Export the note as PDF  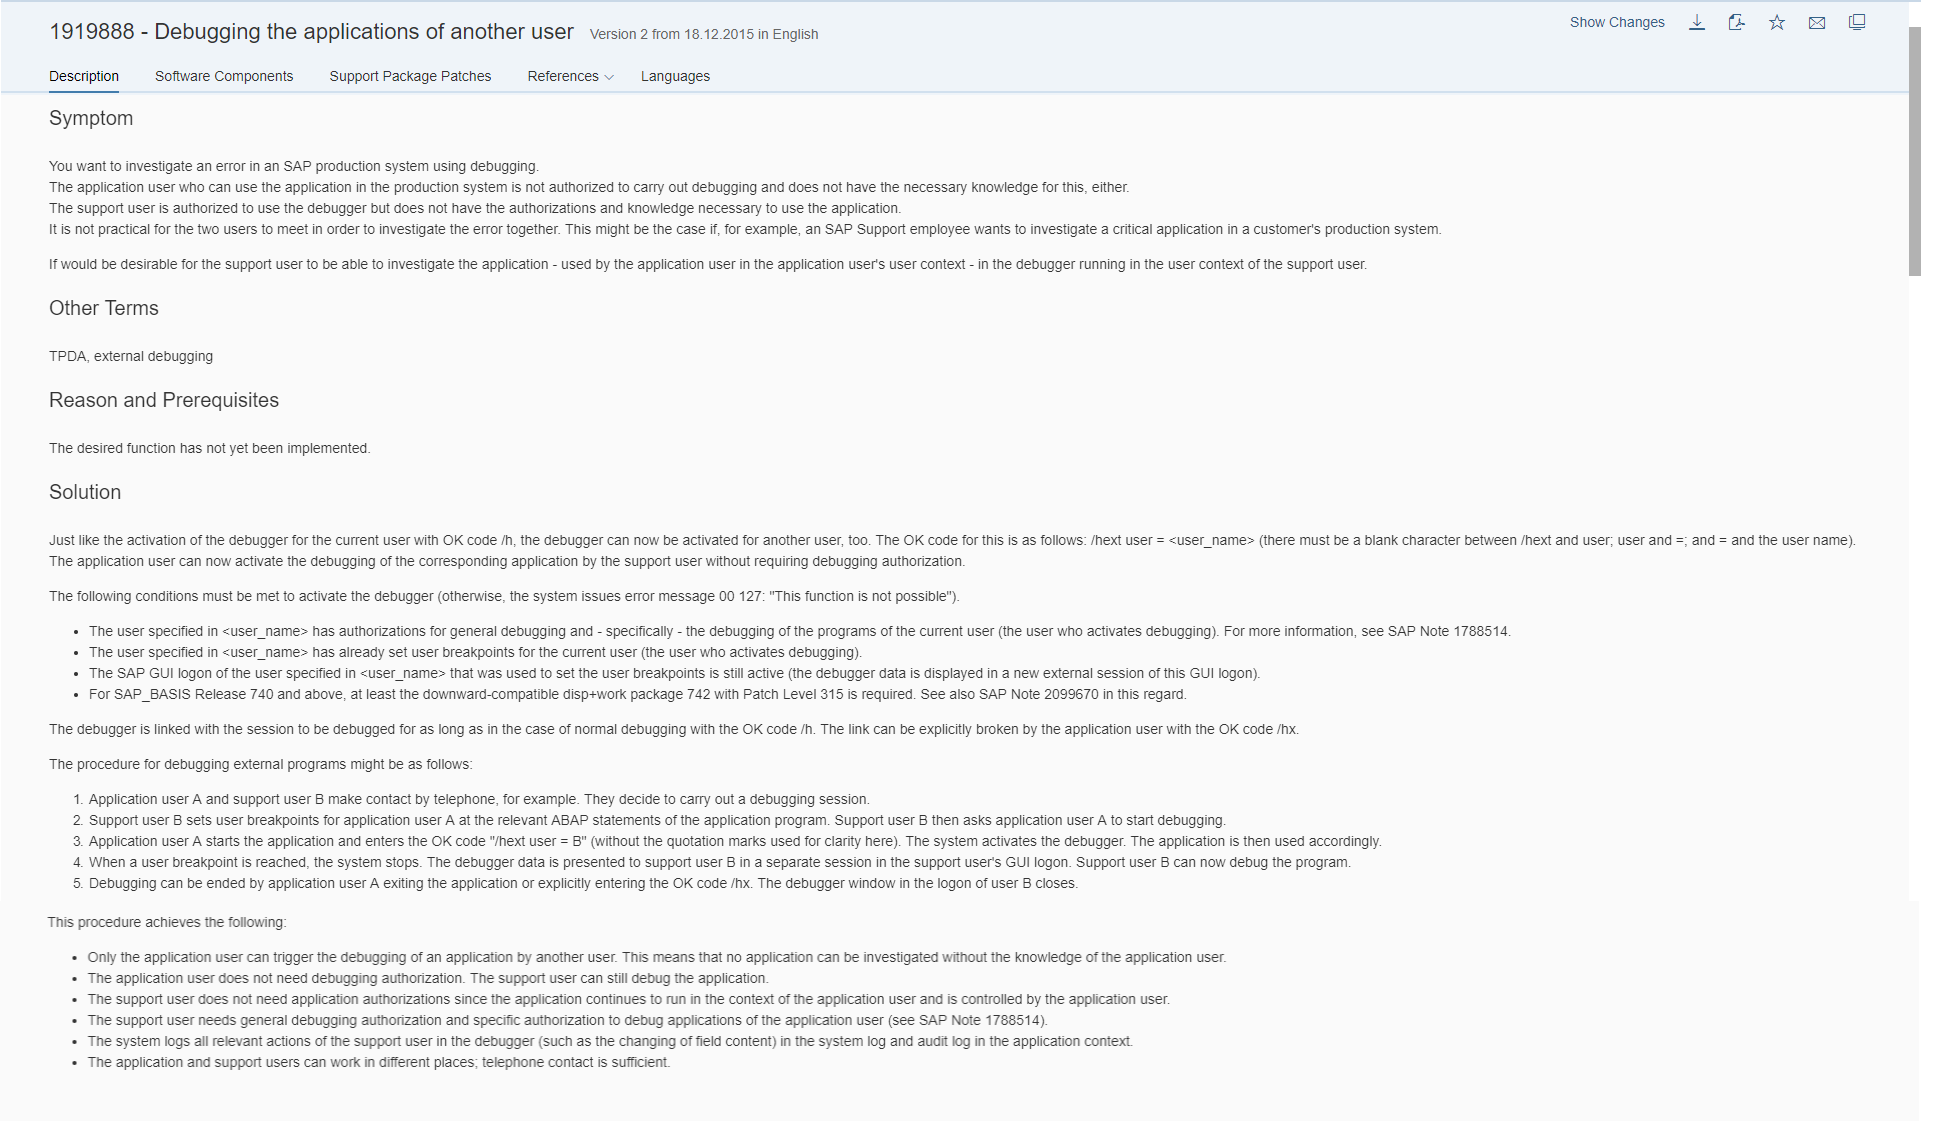click(x=1737, y=22)
